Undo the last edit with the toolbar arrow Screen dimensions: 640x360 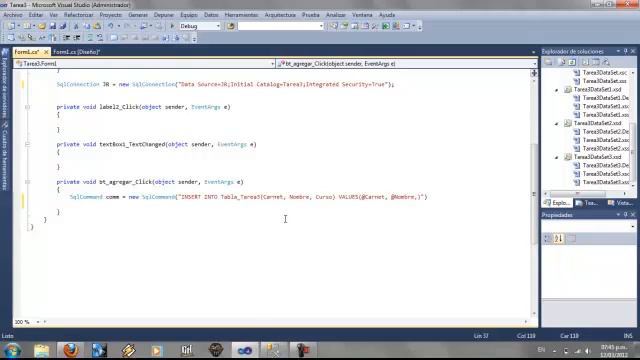[111, 26]
